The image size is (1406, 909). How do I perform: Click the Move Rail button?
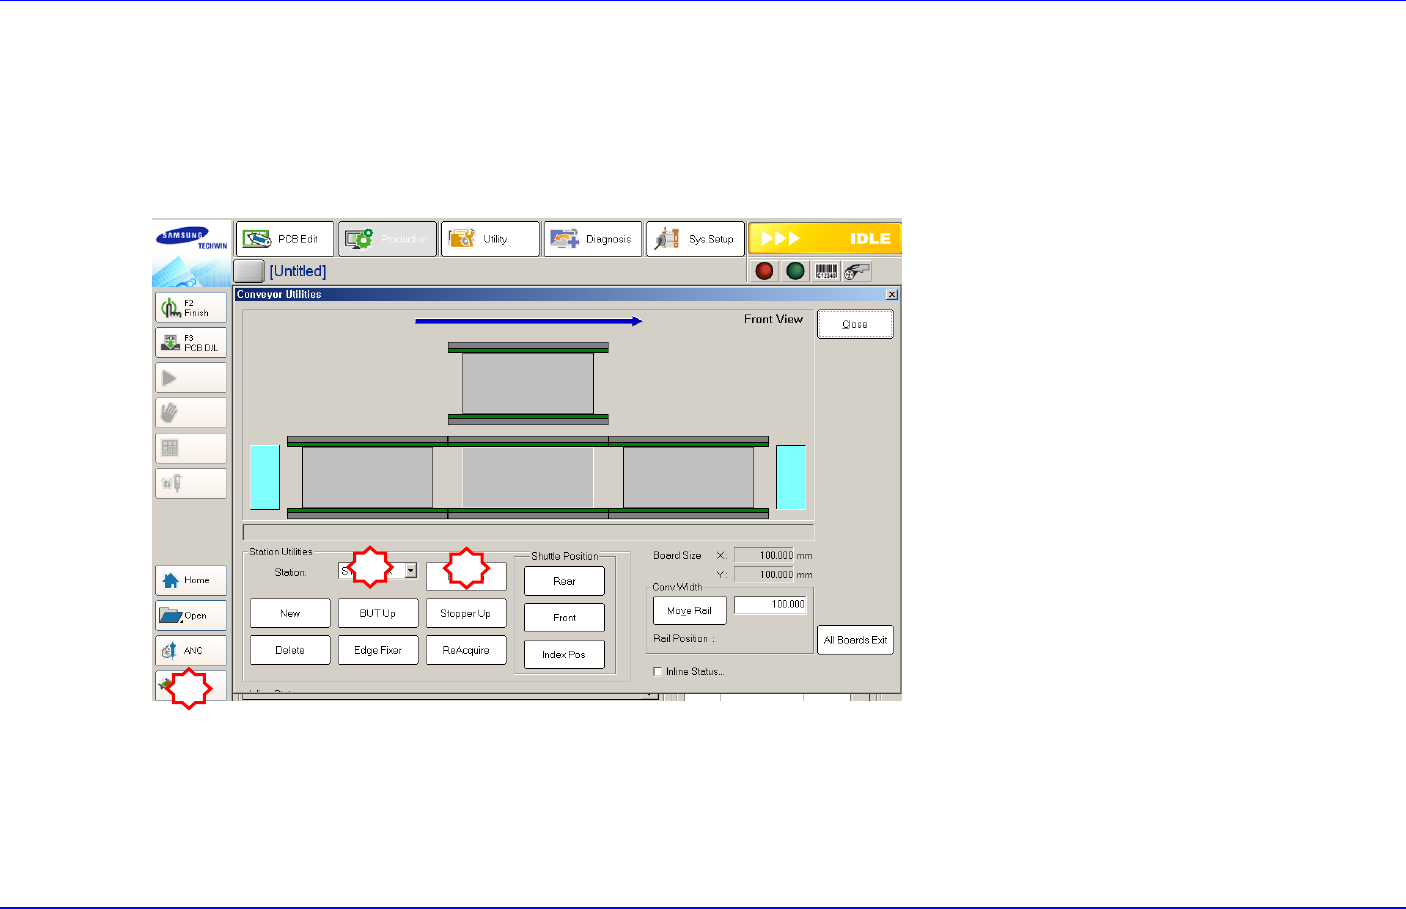690,610
